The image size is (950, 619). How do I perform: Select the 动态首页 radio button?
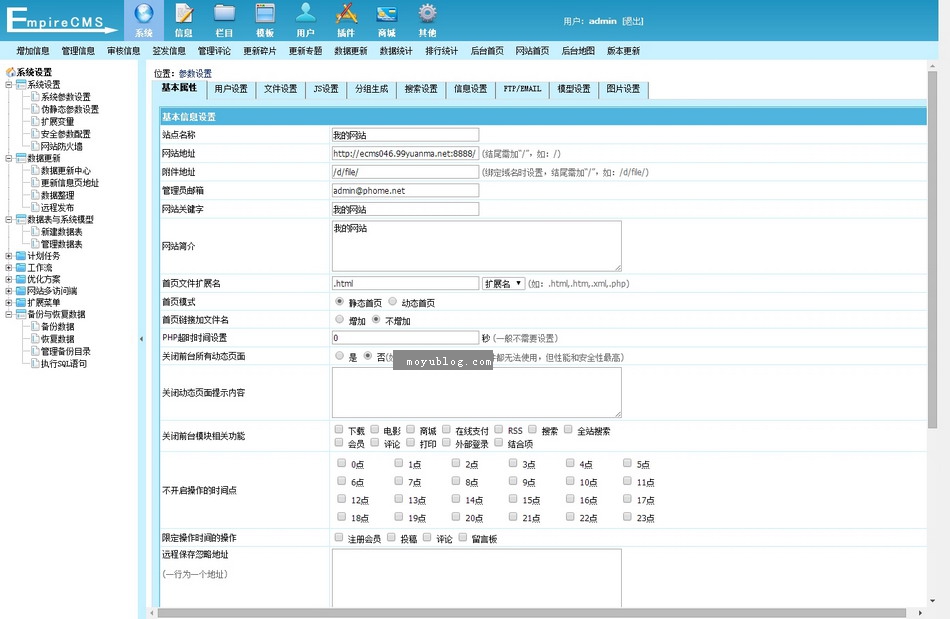coord(393,302)
